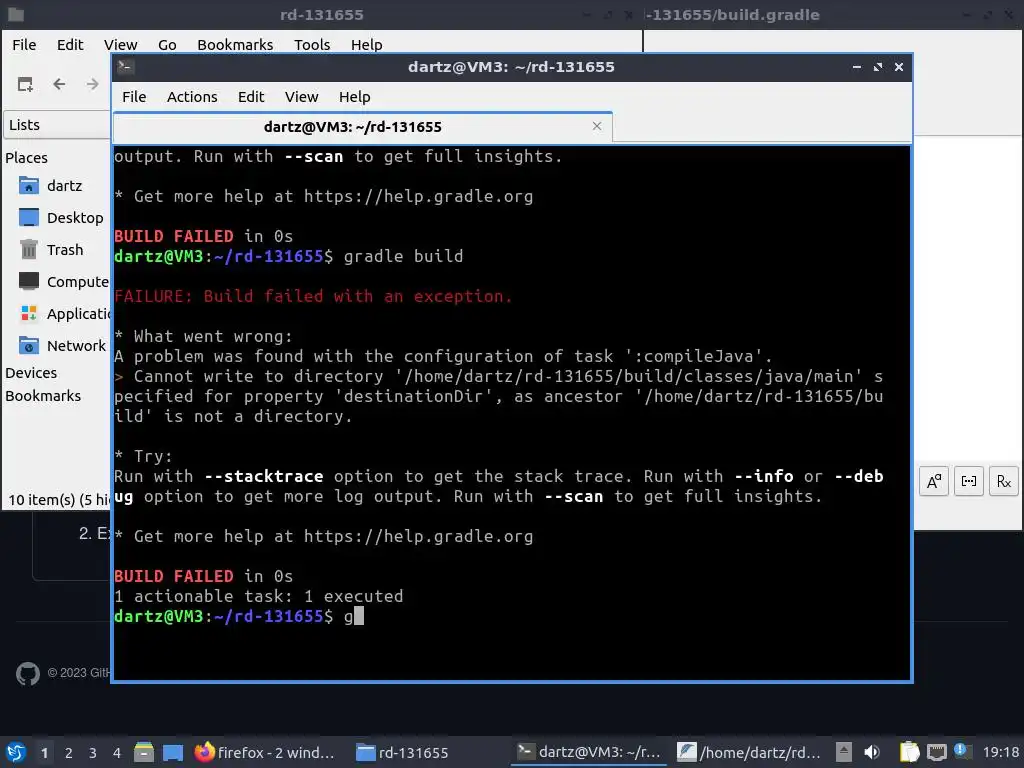Toggle regex mode in editor search
This screenshot has width=1024, height=768.
coord(1004,482)
